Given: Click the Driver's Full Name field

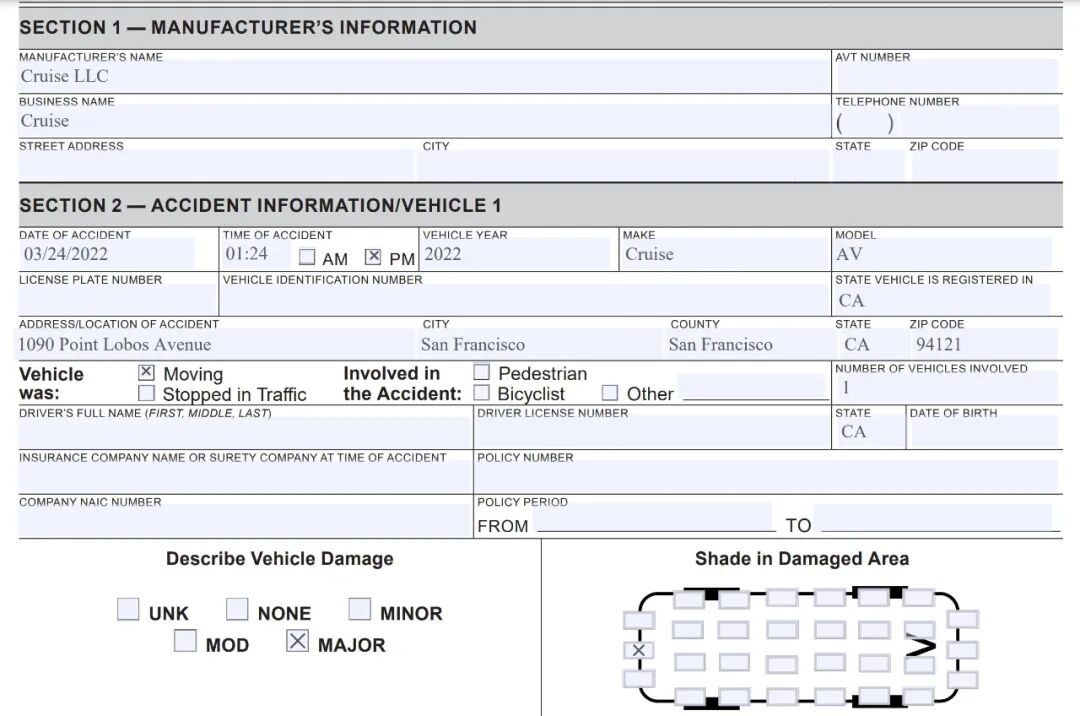Looking at the screenshot, I should [x=245, y=434].
